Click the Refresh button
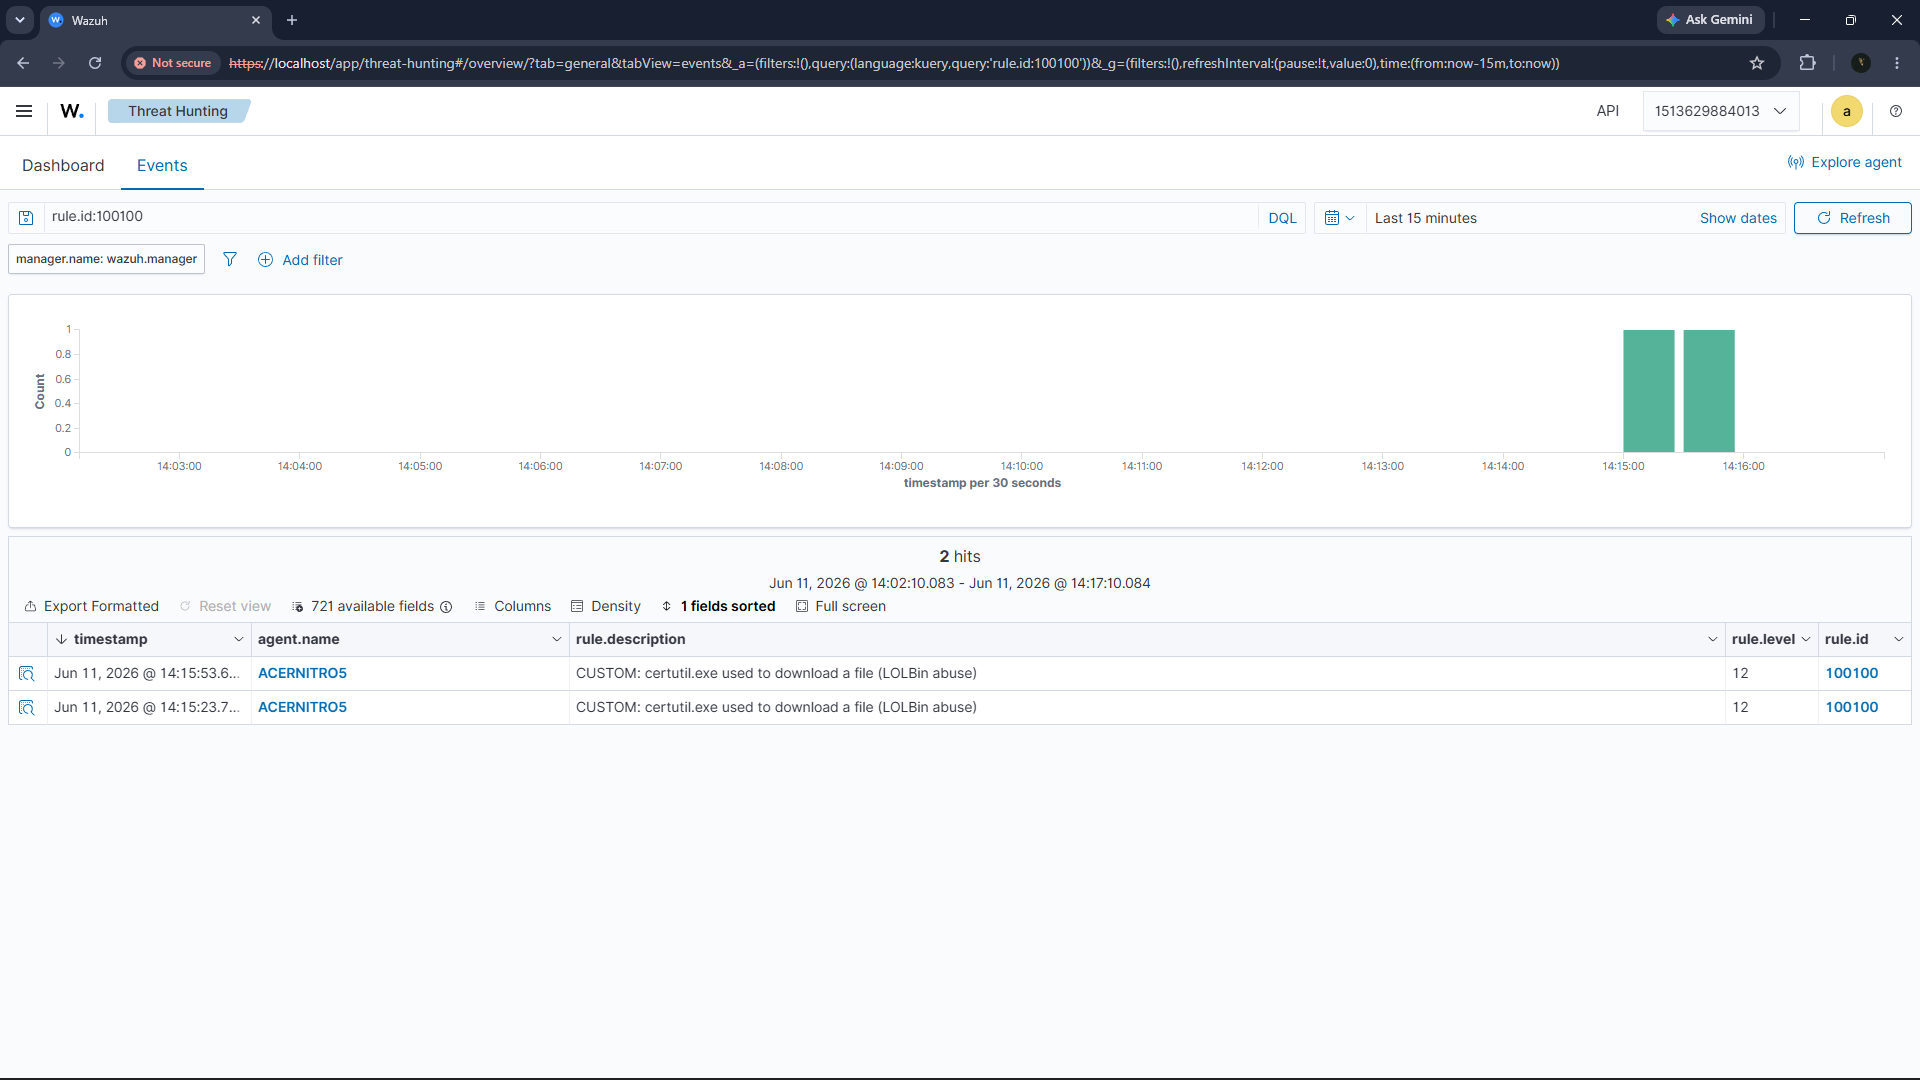This screenshot has width=1920, height=1080. [x=1852, y=218]
